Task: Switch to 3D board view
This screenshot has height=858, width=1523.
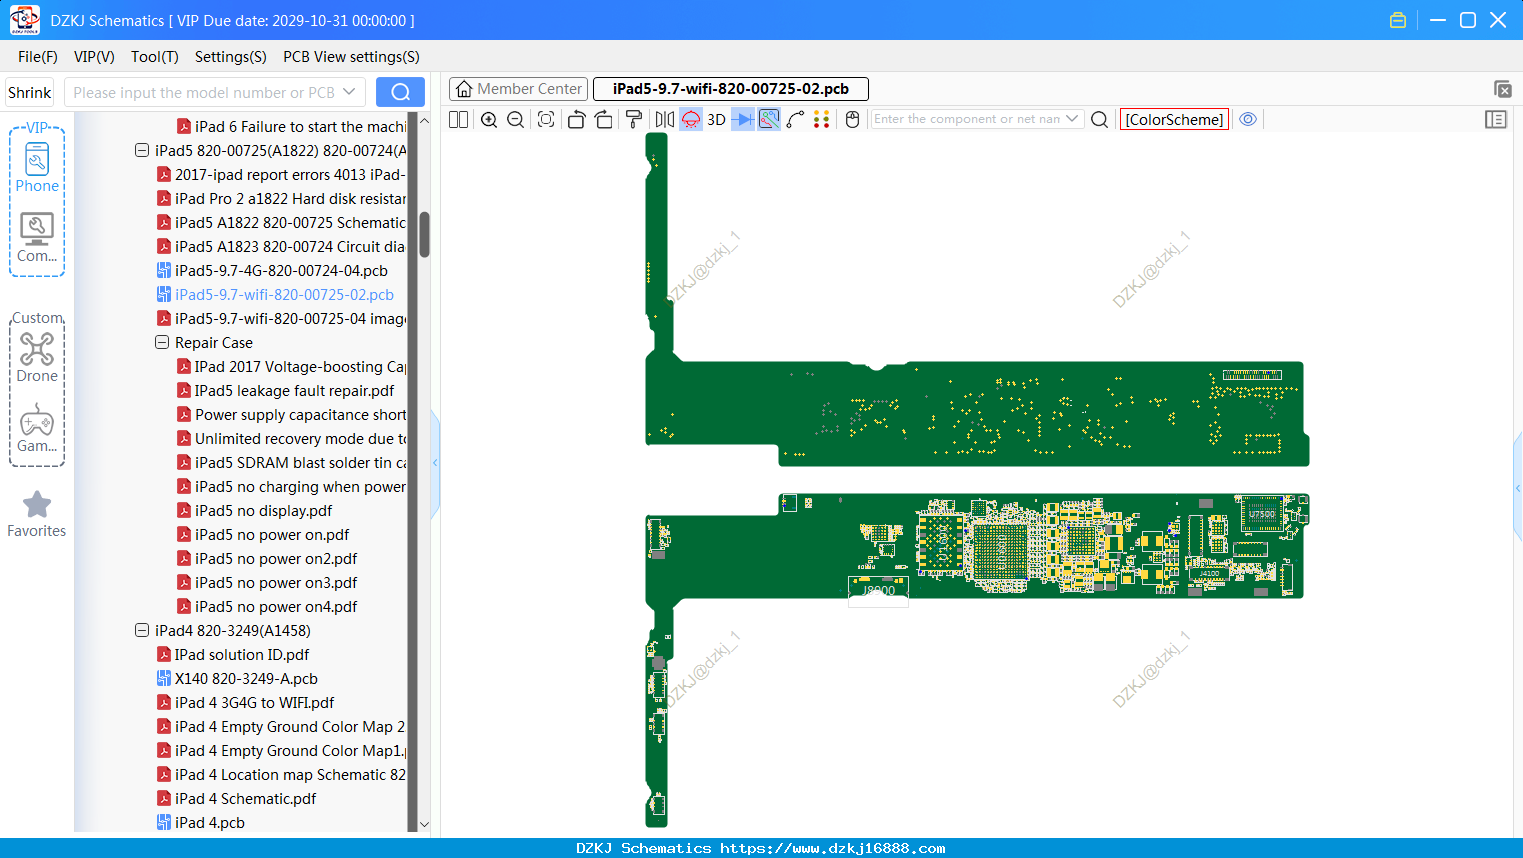Action: click(x=716, y=119)
